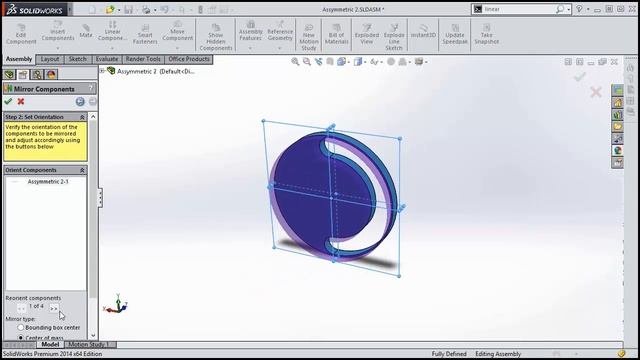Open ConfigurationManager tab icon
Screen dimensions: 640x360
click(x=37, y=74)
